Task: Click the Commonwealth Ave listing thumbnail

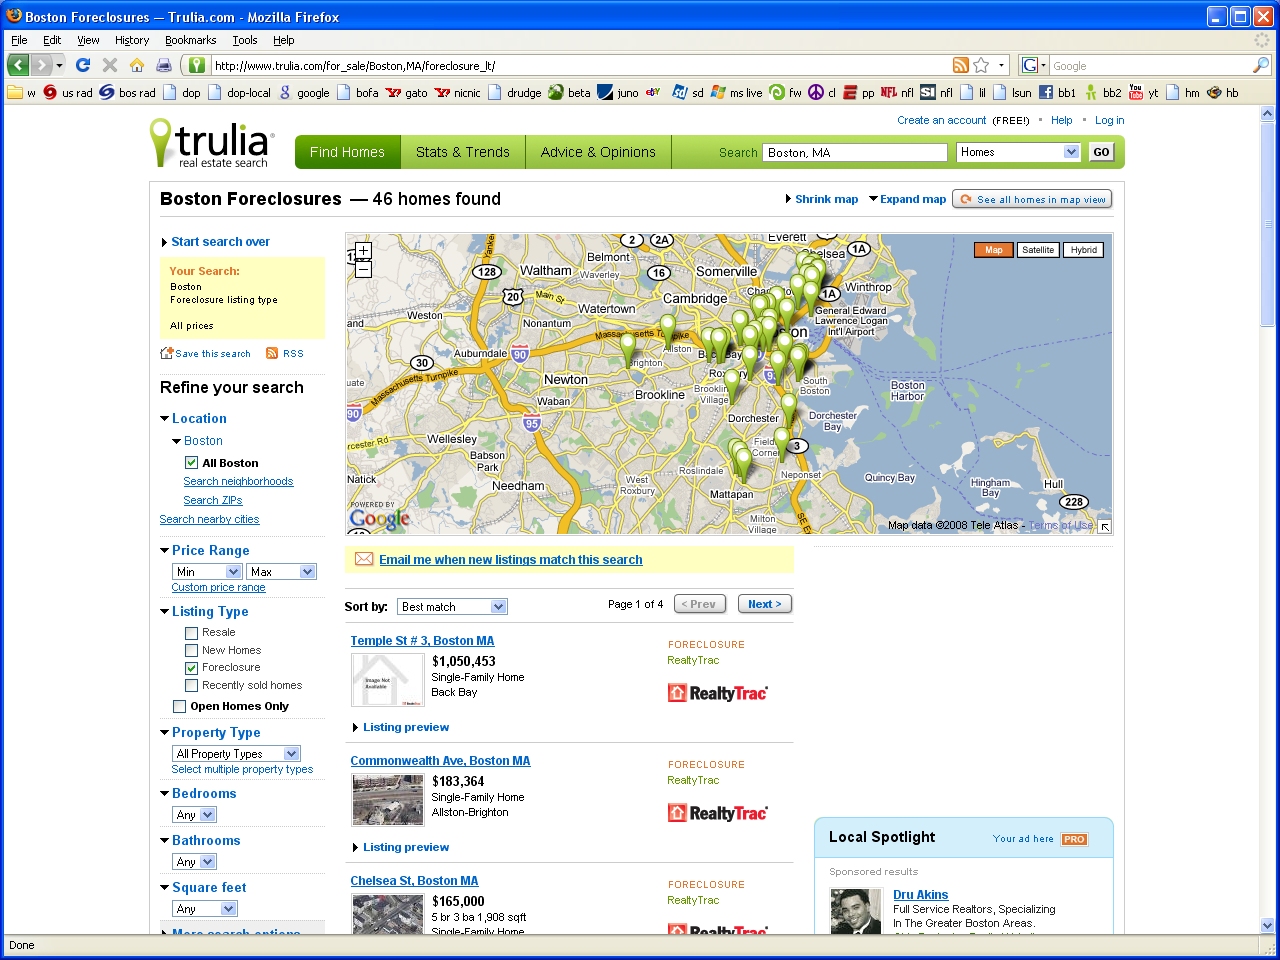Action: [388, 798]
